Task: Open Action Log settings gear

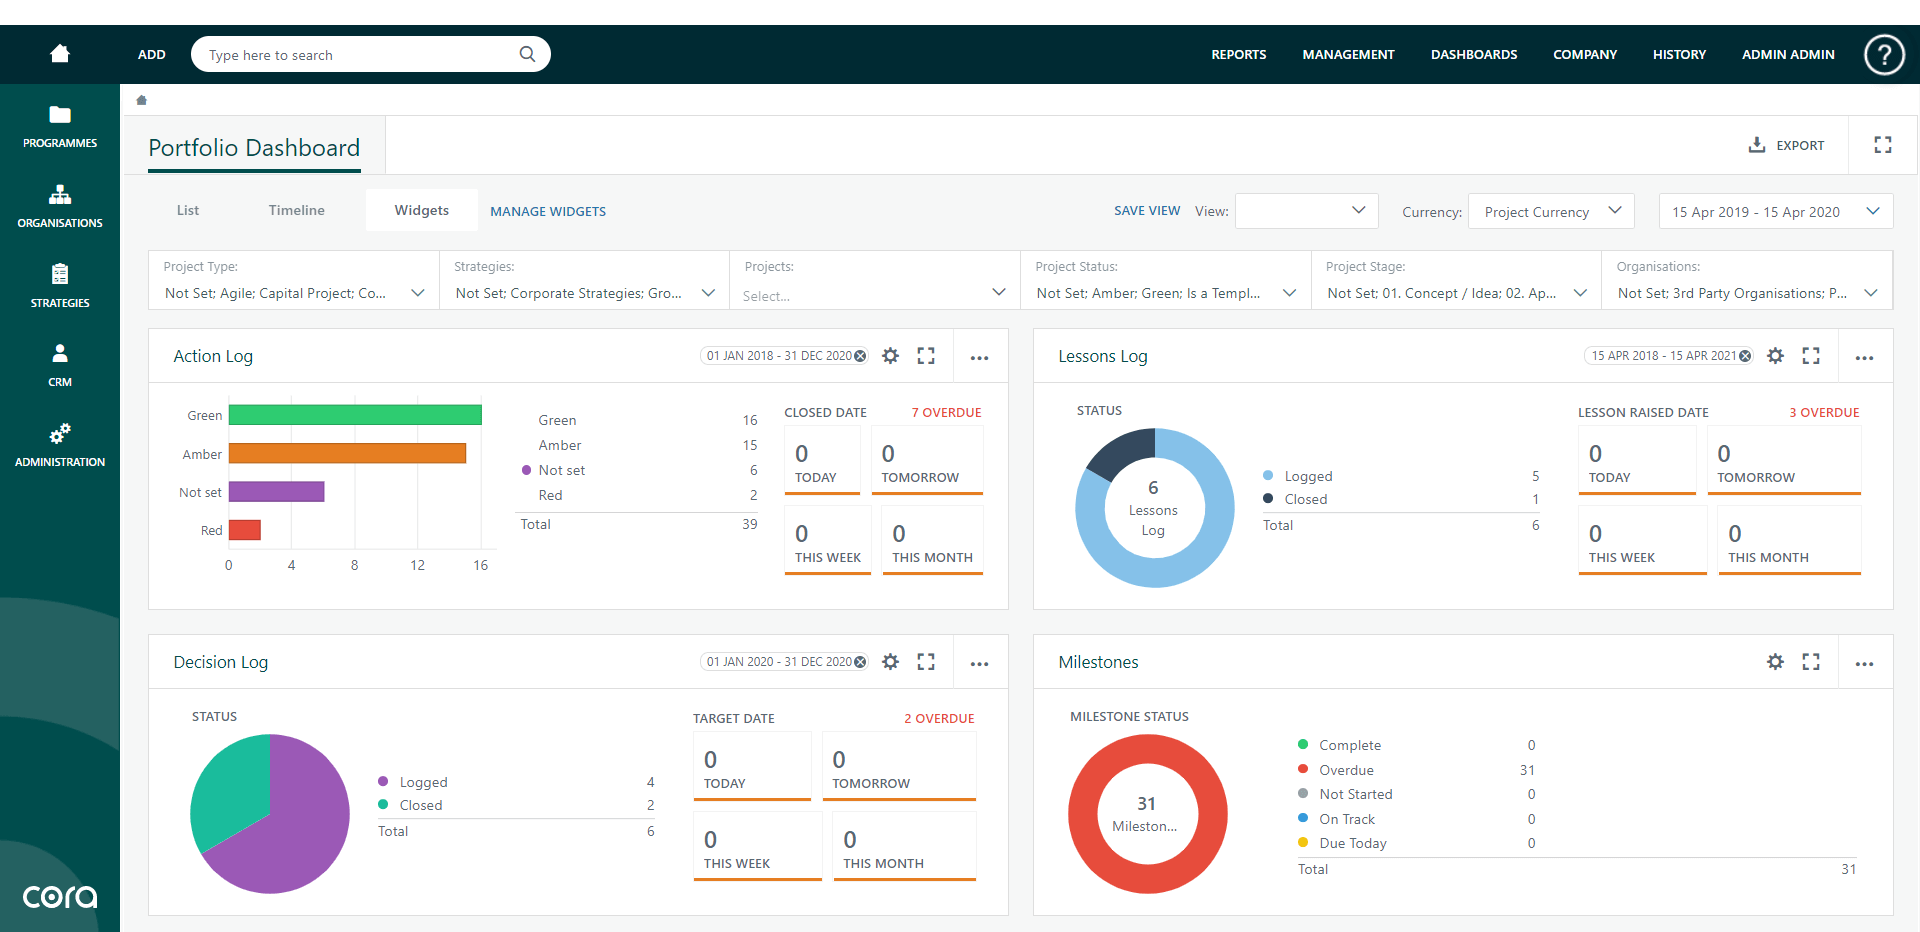Action: coord(890,356)
